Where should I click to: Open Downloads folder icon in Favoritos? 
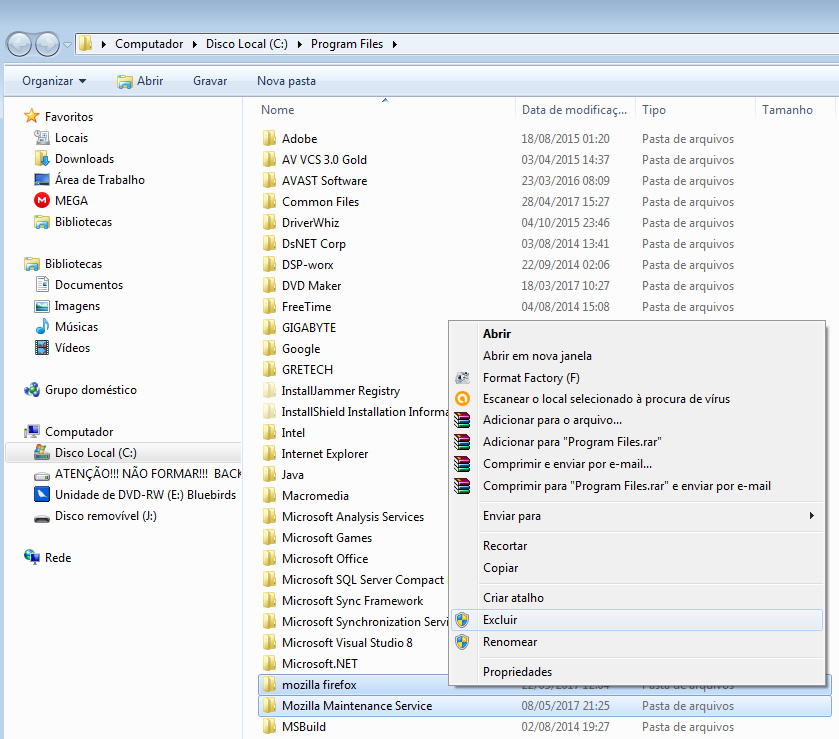click(x=42, y=158)
